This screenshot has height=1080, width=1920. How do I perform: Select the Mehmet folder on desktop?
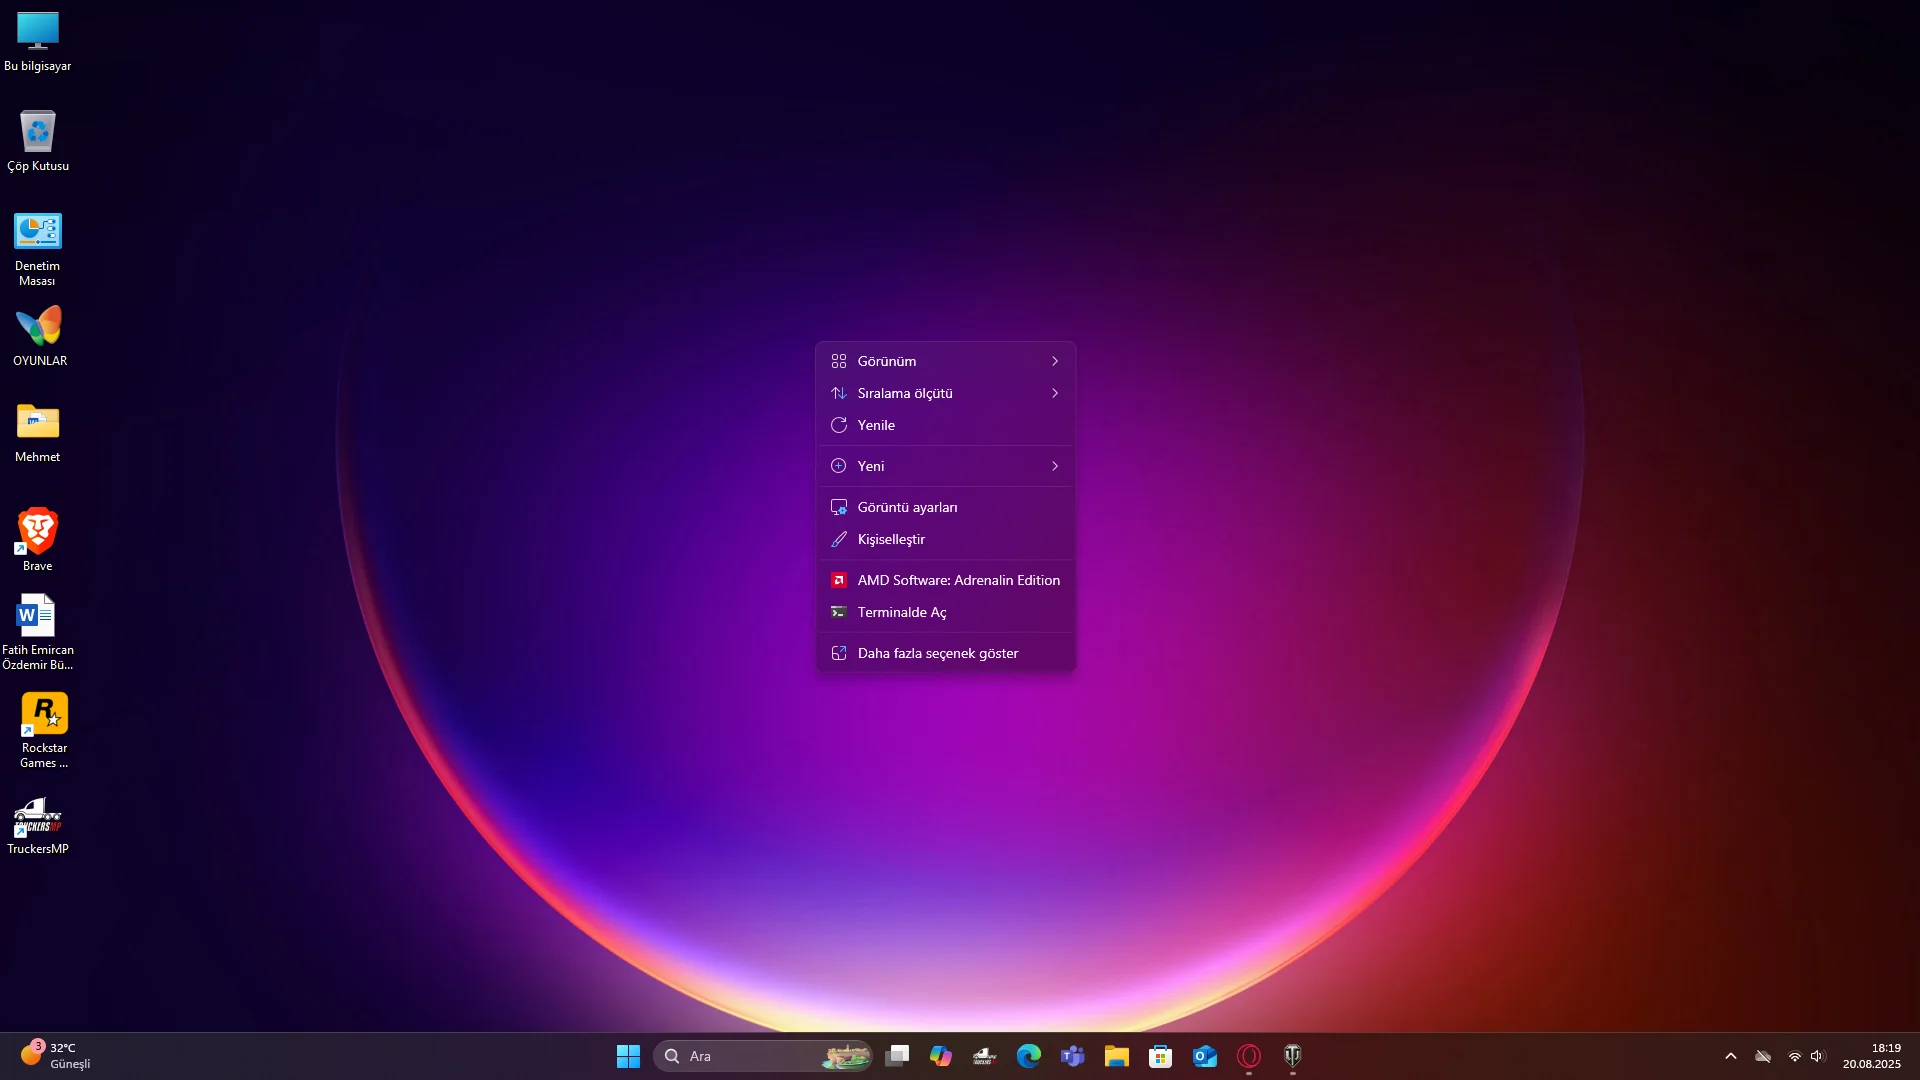tap(38, 423)
